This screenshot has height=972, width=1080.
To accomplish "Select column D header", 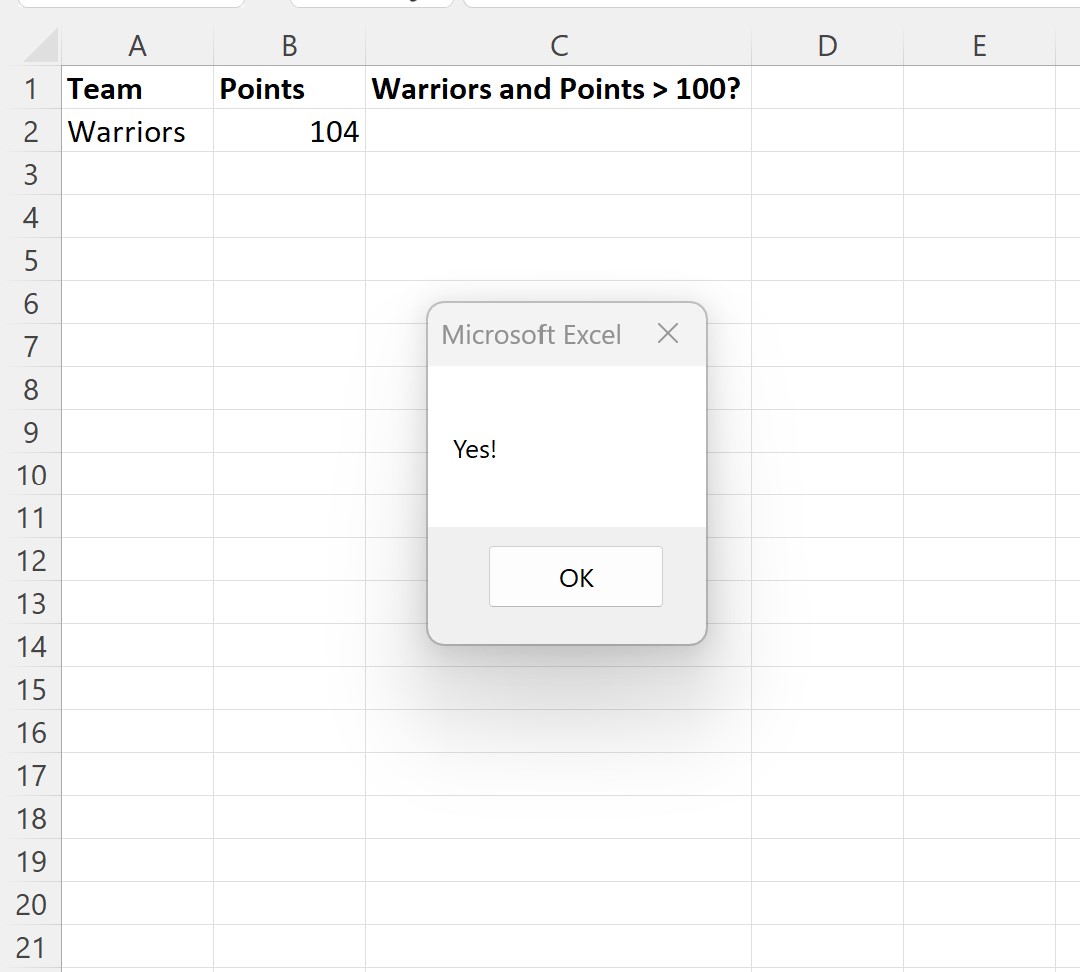I will click(x=827, y=46).
